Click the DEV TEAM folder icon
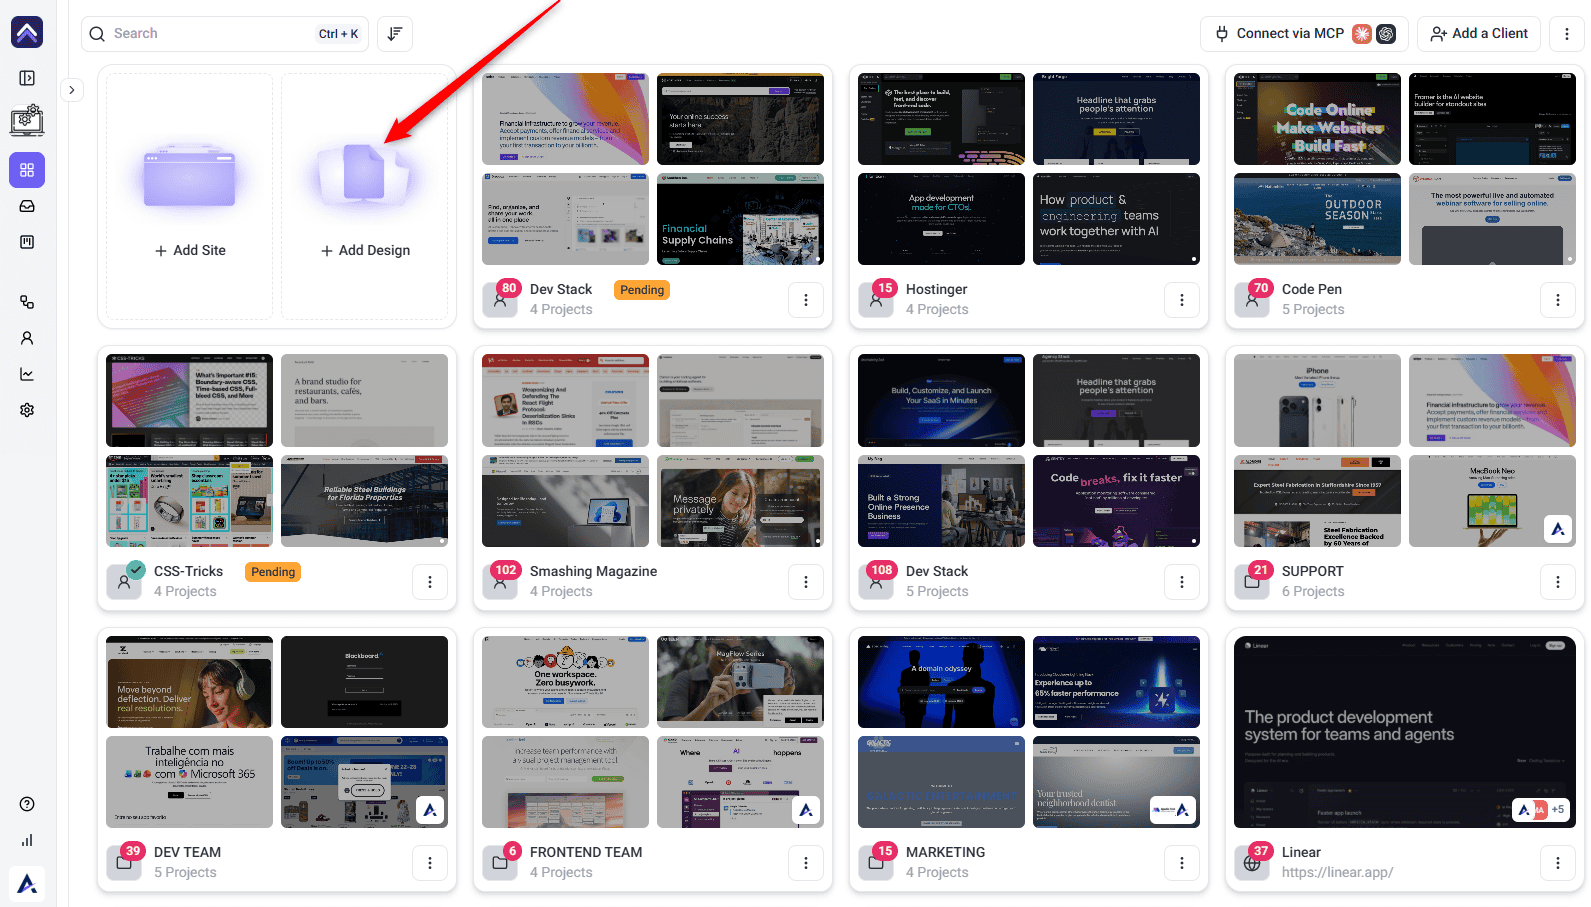 124,863
